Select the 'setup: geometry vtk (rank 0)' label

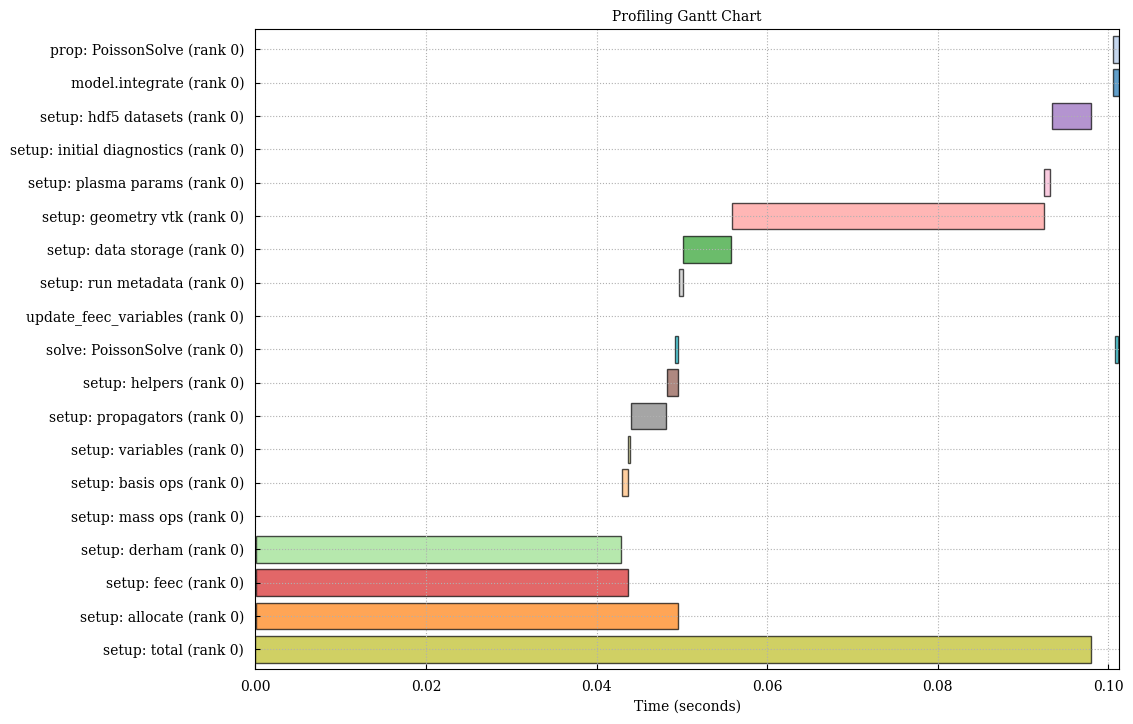tap(143, 217)
